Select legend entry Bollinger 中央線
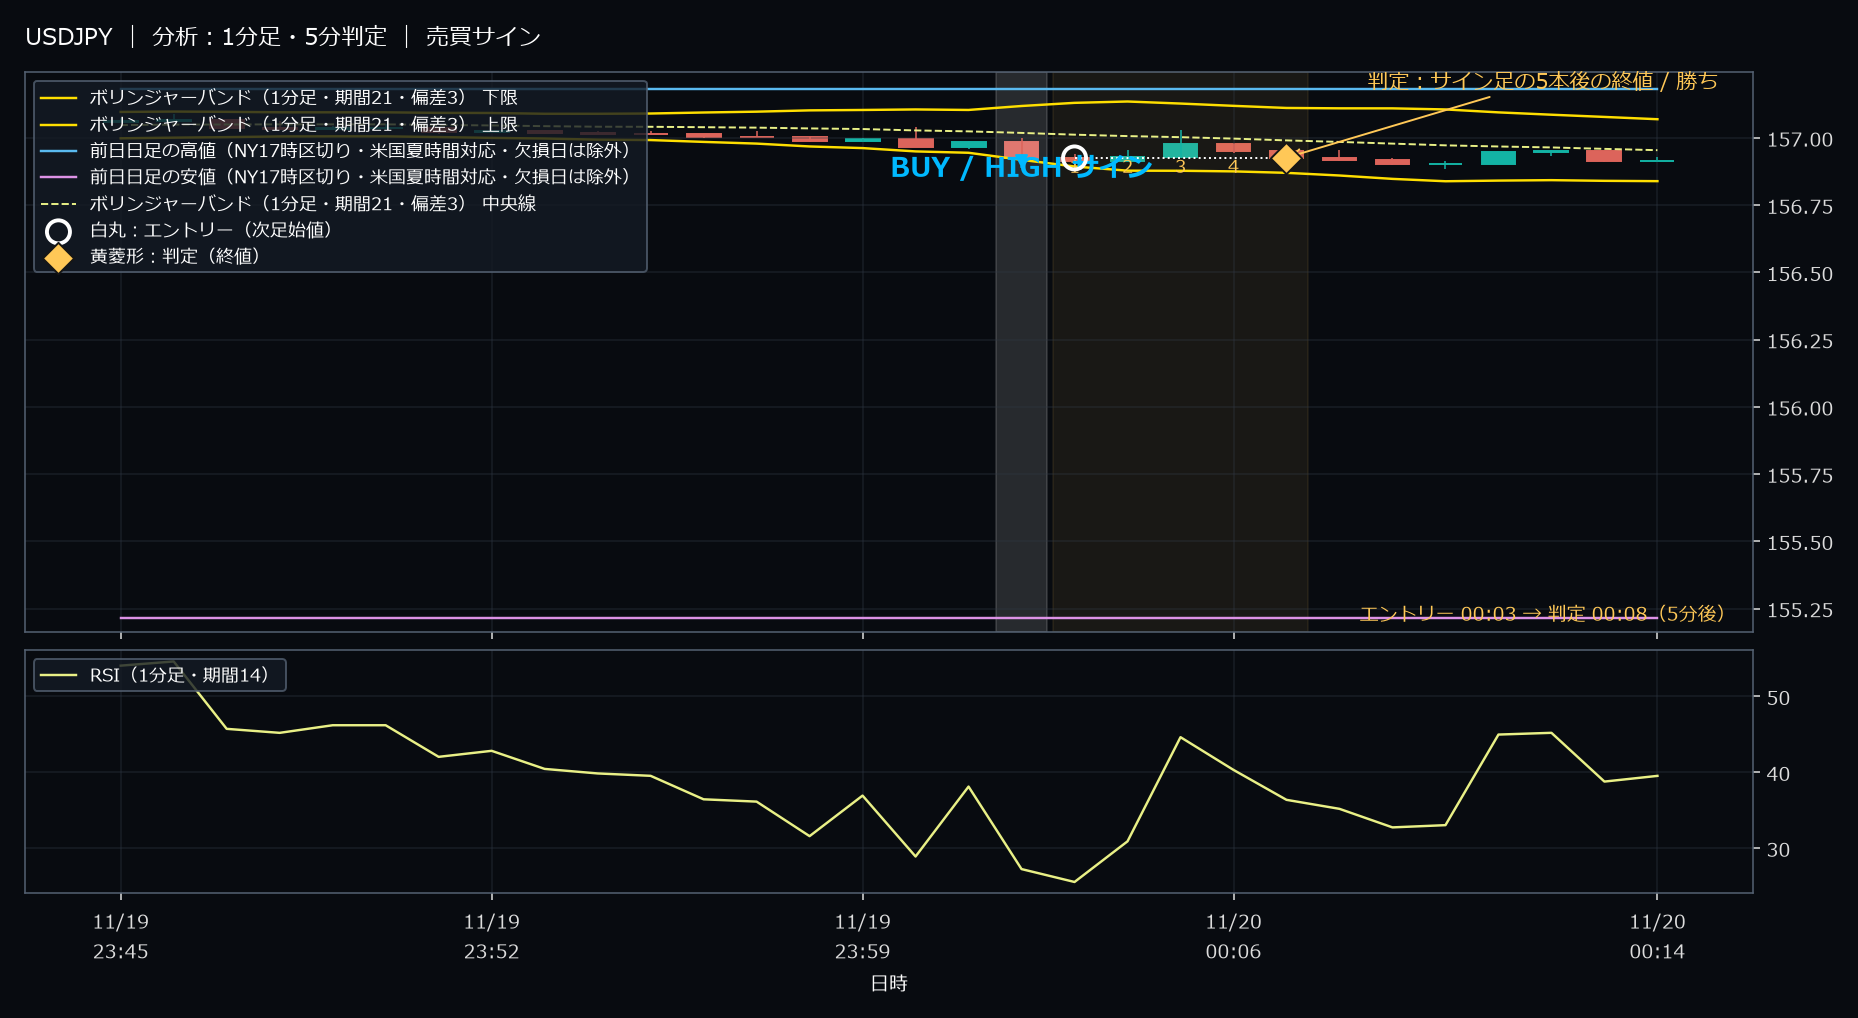The image size is (1858, 1018). (288, 204)
